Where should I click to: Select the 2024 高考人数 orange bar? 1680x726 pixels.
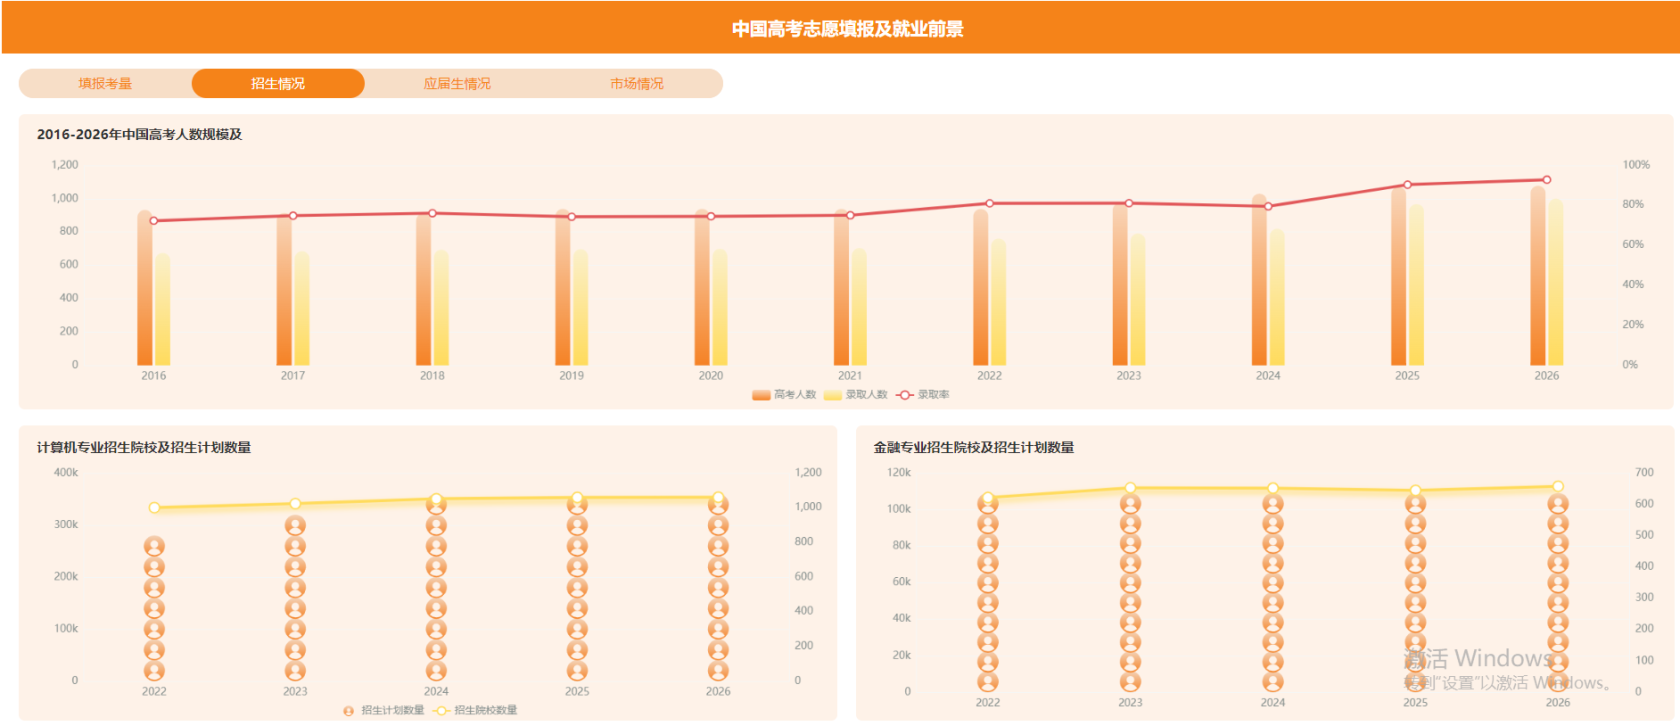coord(1259,279)
